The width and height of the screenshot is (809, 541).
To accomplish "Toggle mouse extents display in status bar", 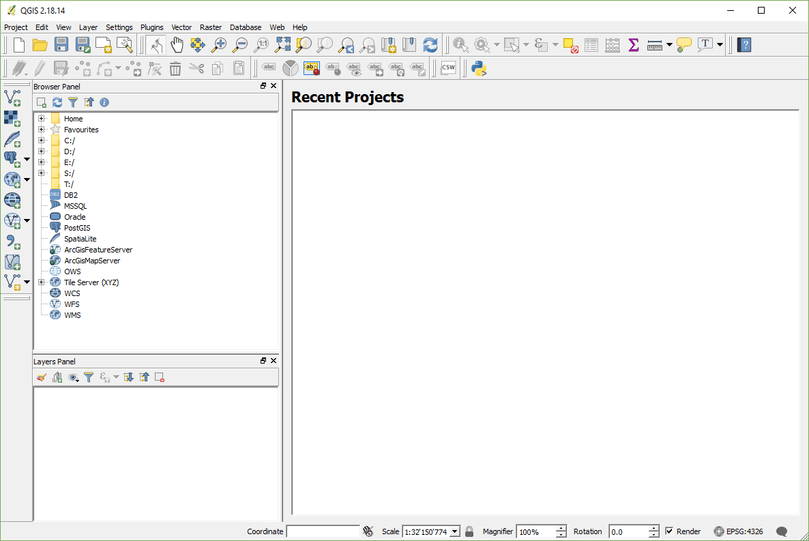I will coord(368,531).
